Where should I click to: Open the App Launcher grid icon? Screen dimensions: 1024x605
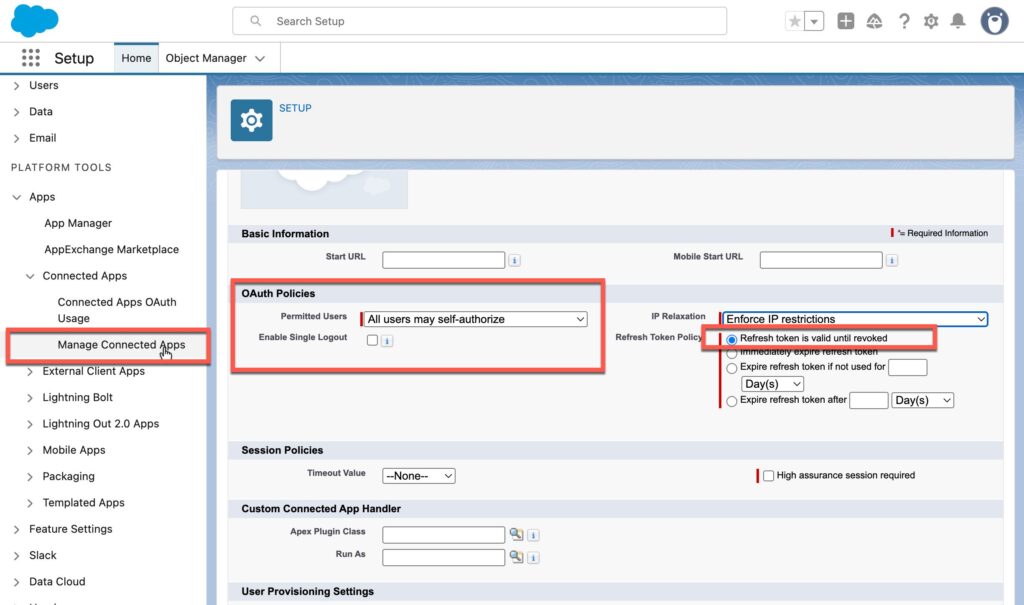pos(30,57)
